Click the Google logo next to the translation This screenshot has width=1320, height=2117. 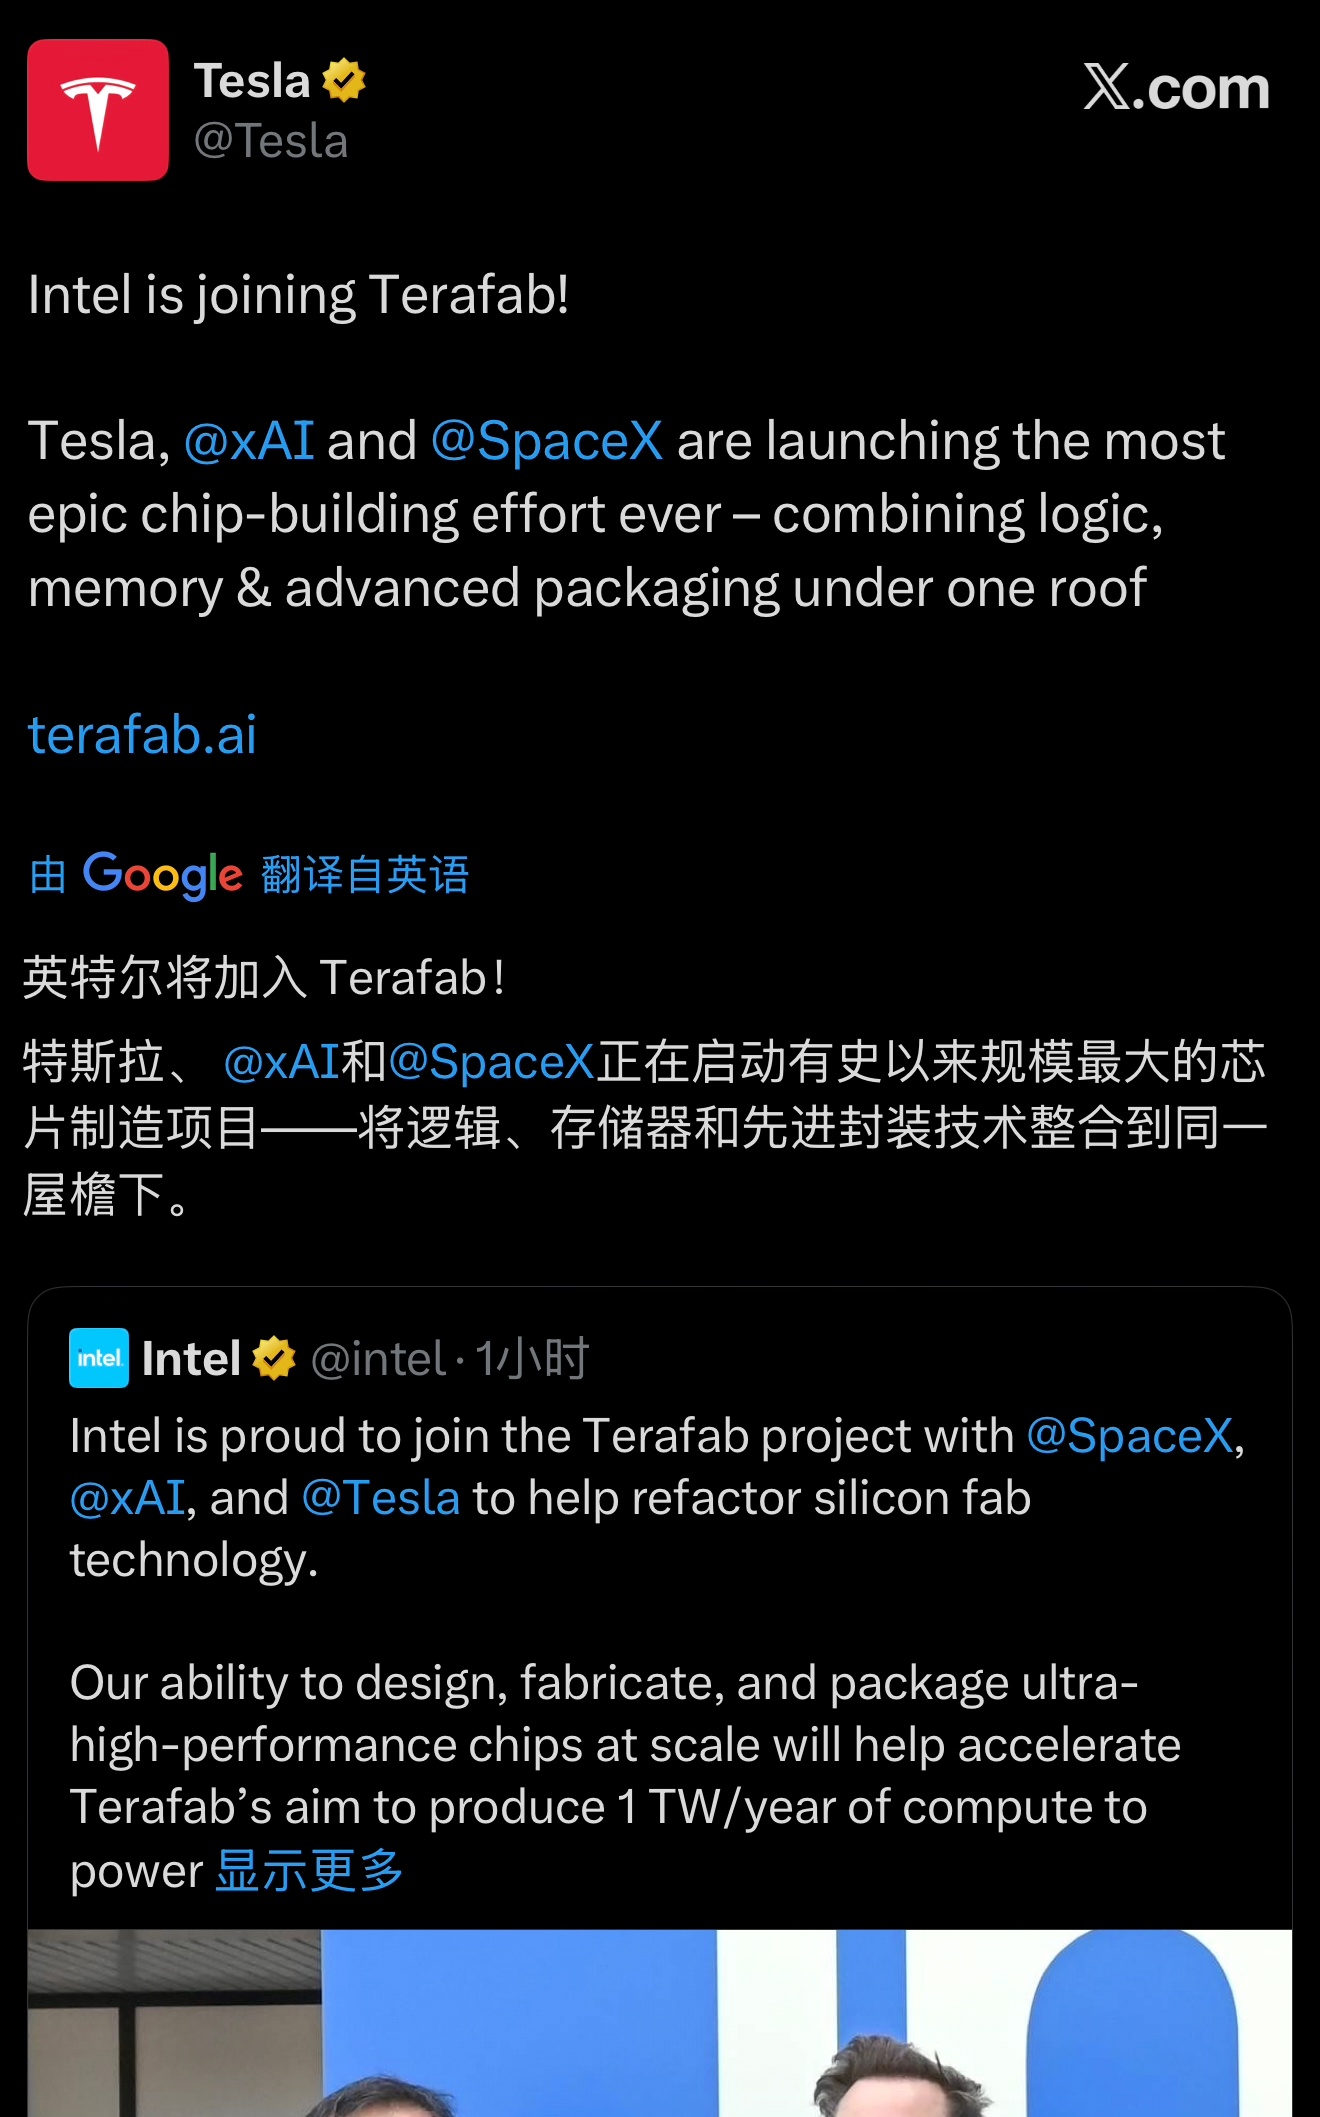point(163,875)
